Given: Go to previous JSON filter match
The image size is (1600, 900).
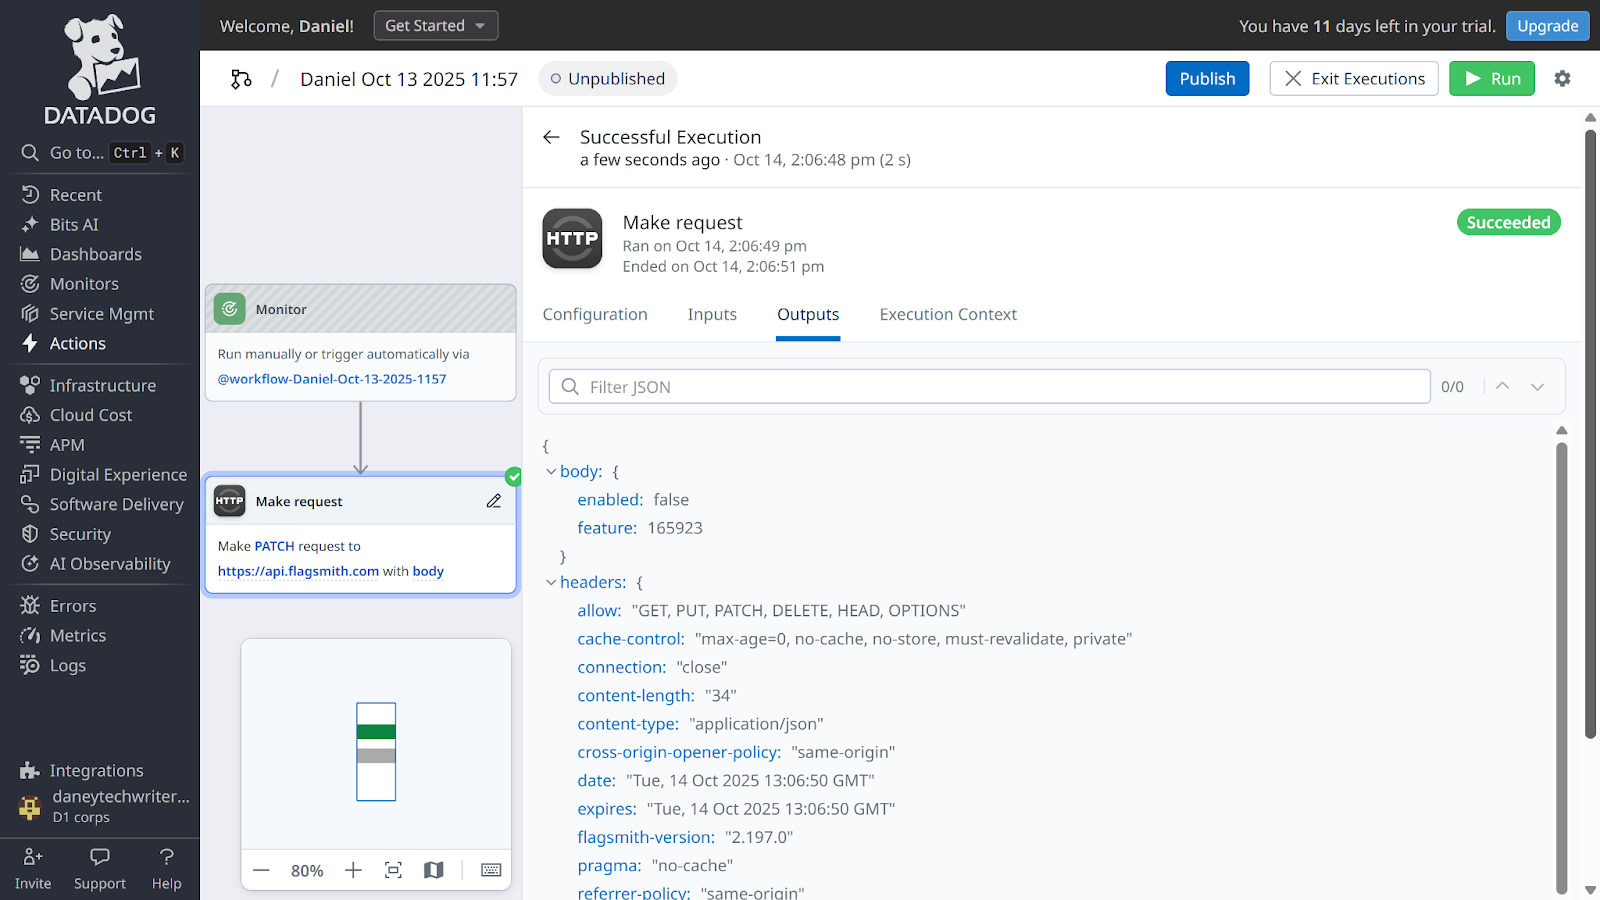Looking at the screenshot, I should click(1502, 386).
